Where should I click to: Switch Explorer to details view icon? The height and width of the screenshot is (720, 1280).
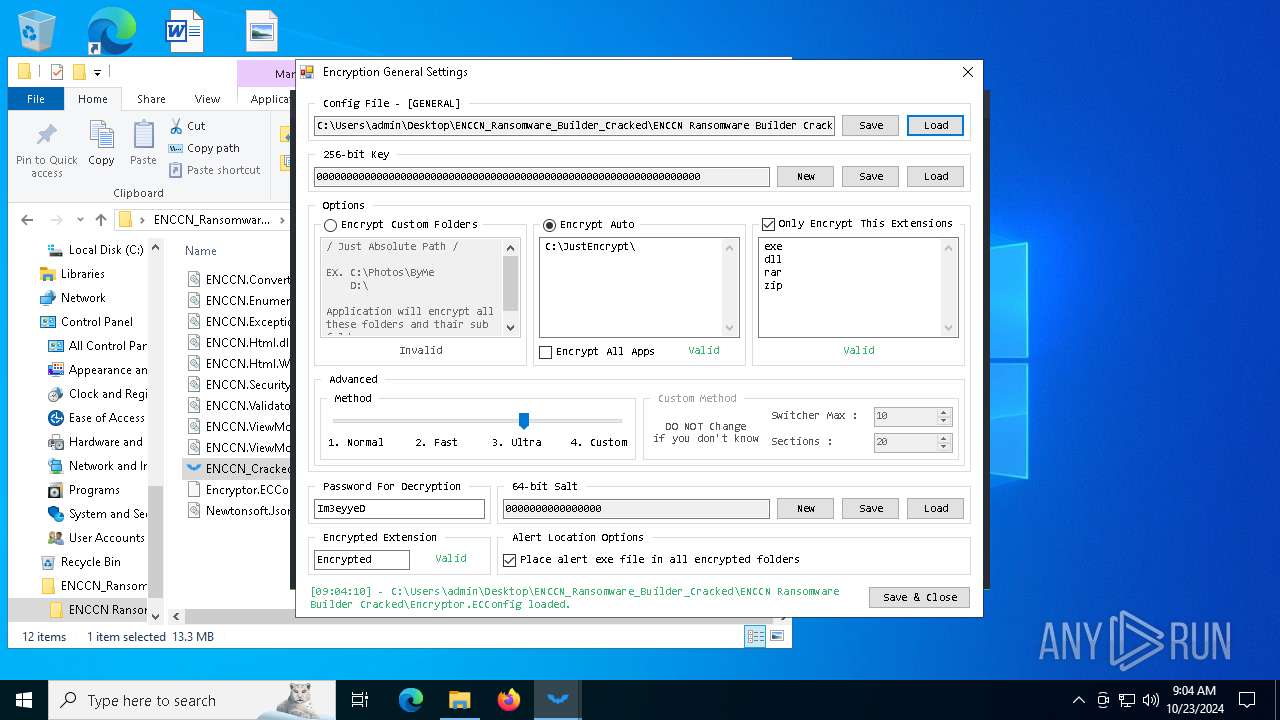(755, 636)
